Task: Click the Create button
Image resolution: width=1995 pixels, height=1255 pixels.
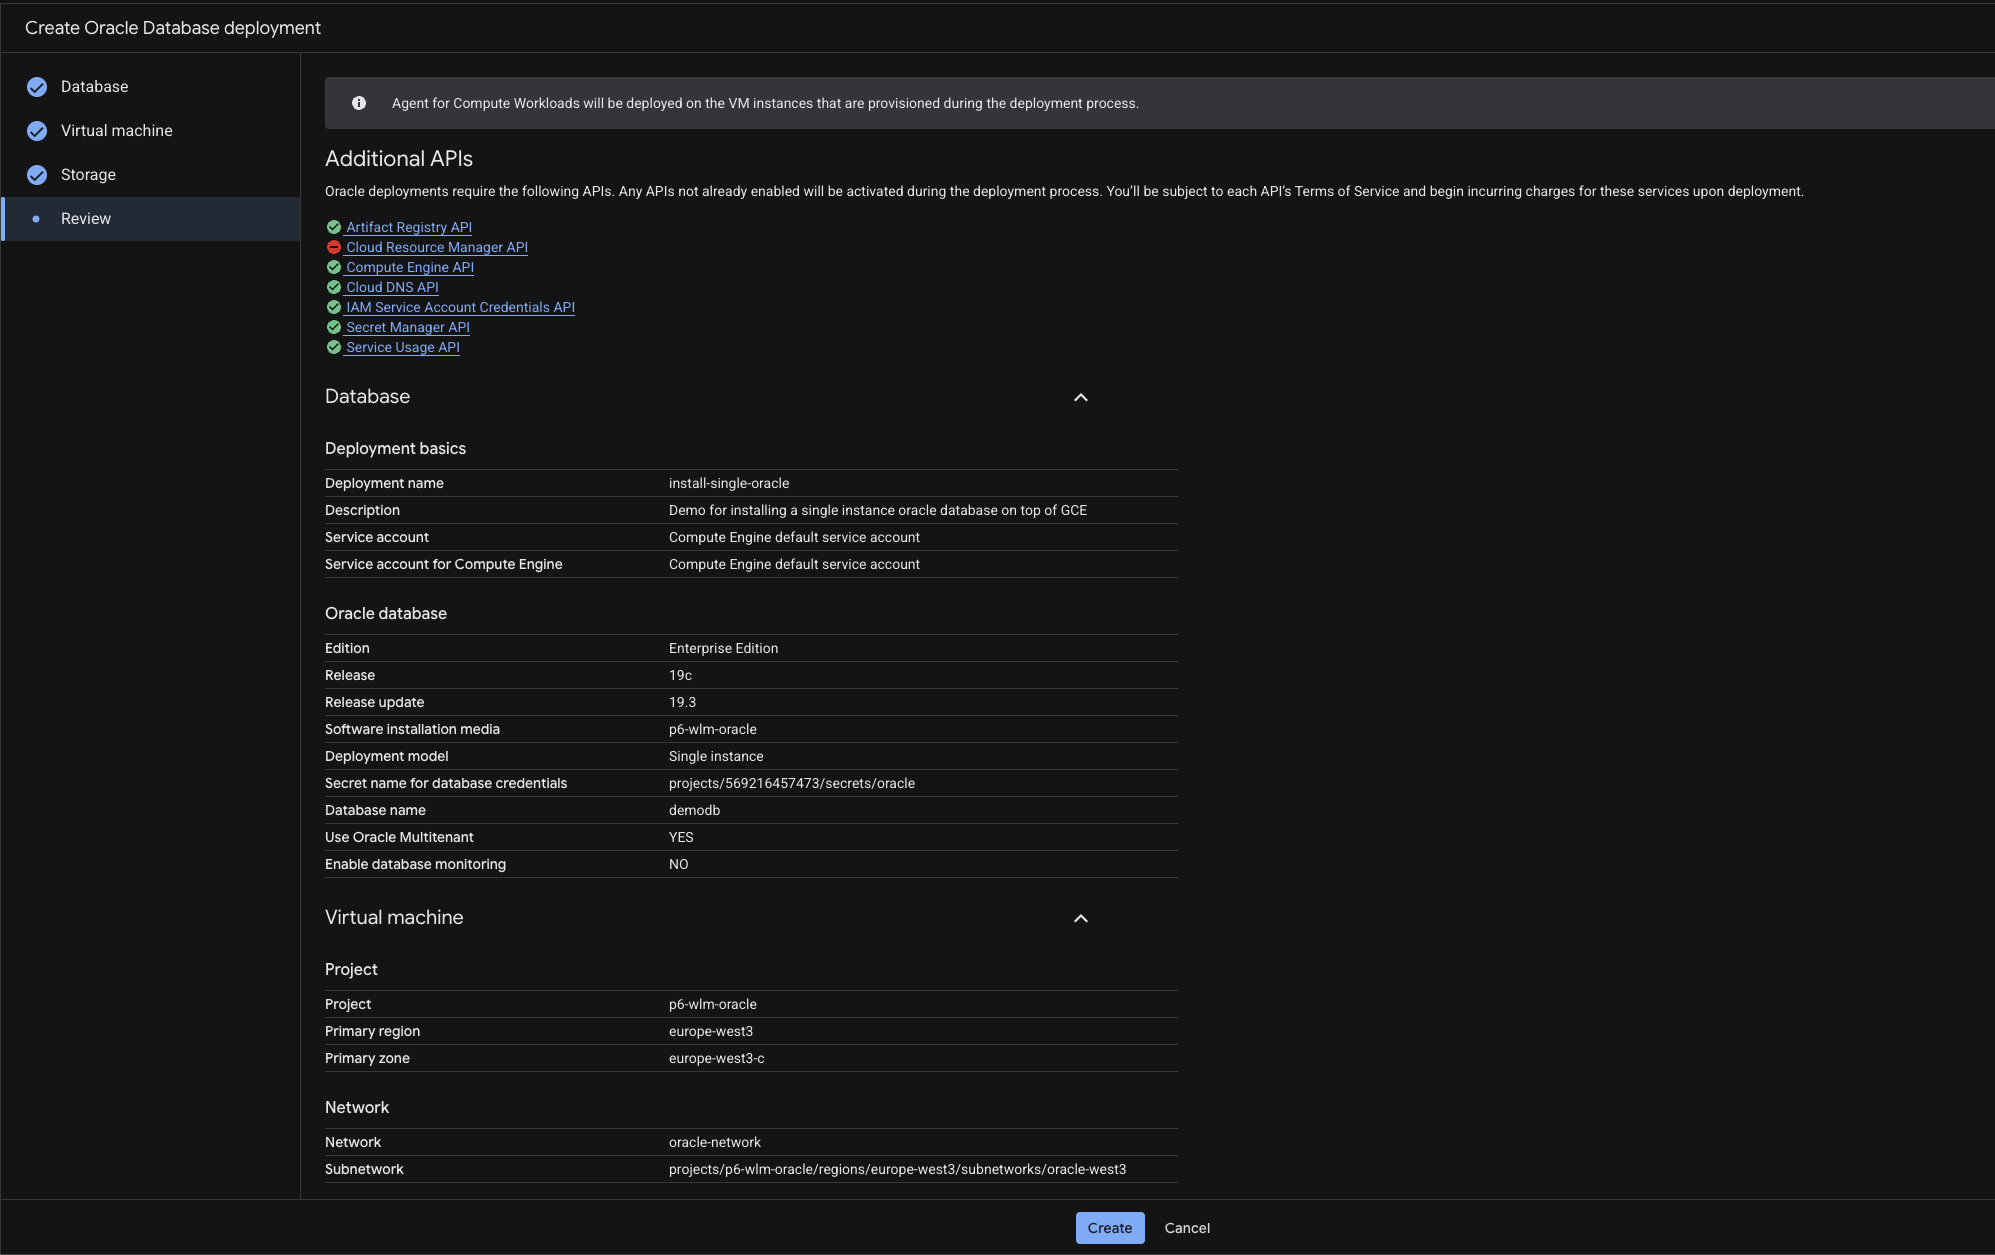Action: [1110, 1228]
